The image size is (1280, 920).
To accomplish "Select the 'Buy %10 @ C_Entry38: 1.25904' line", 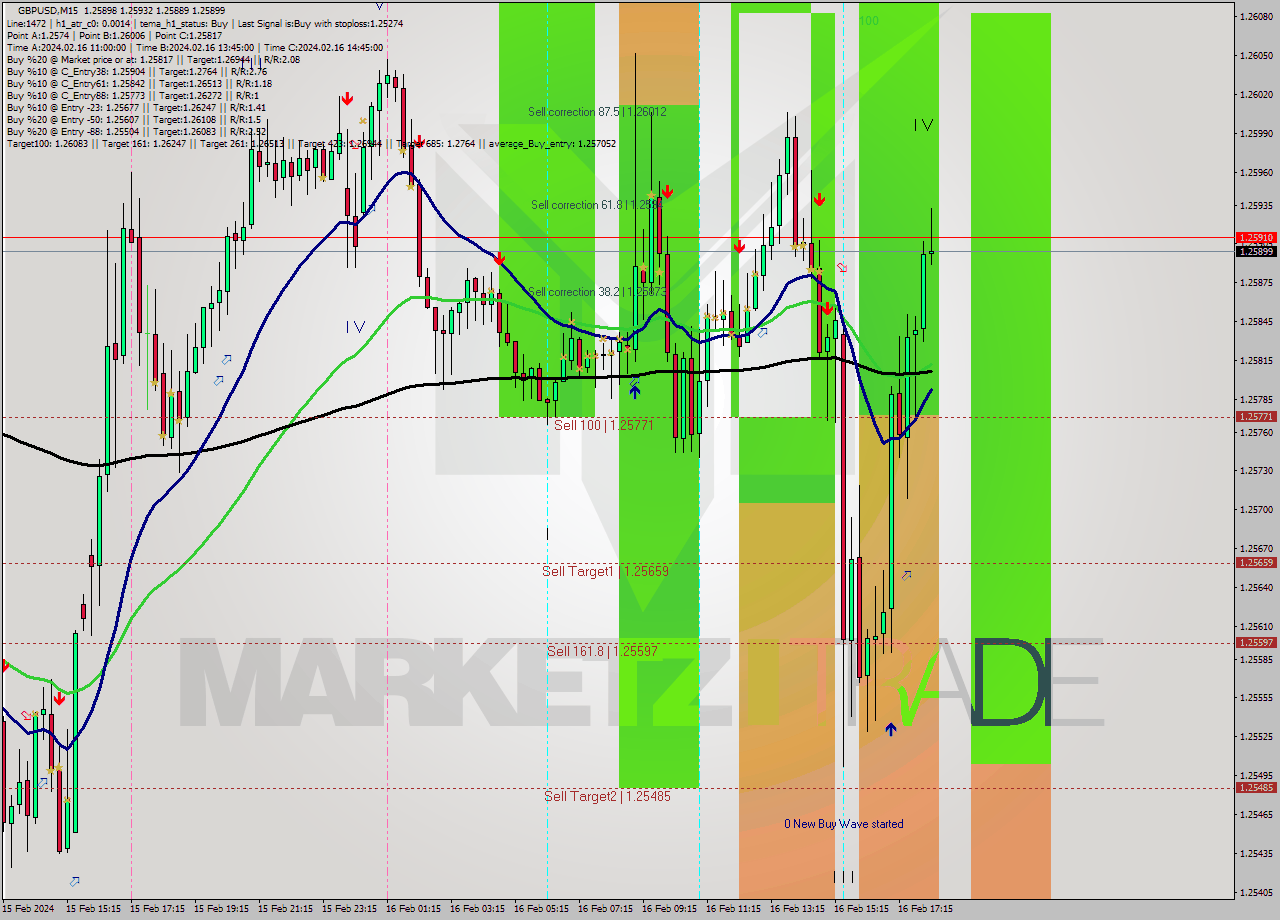I will tap(137, 71).
